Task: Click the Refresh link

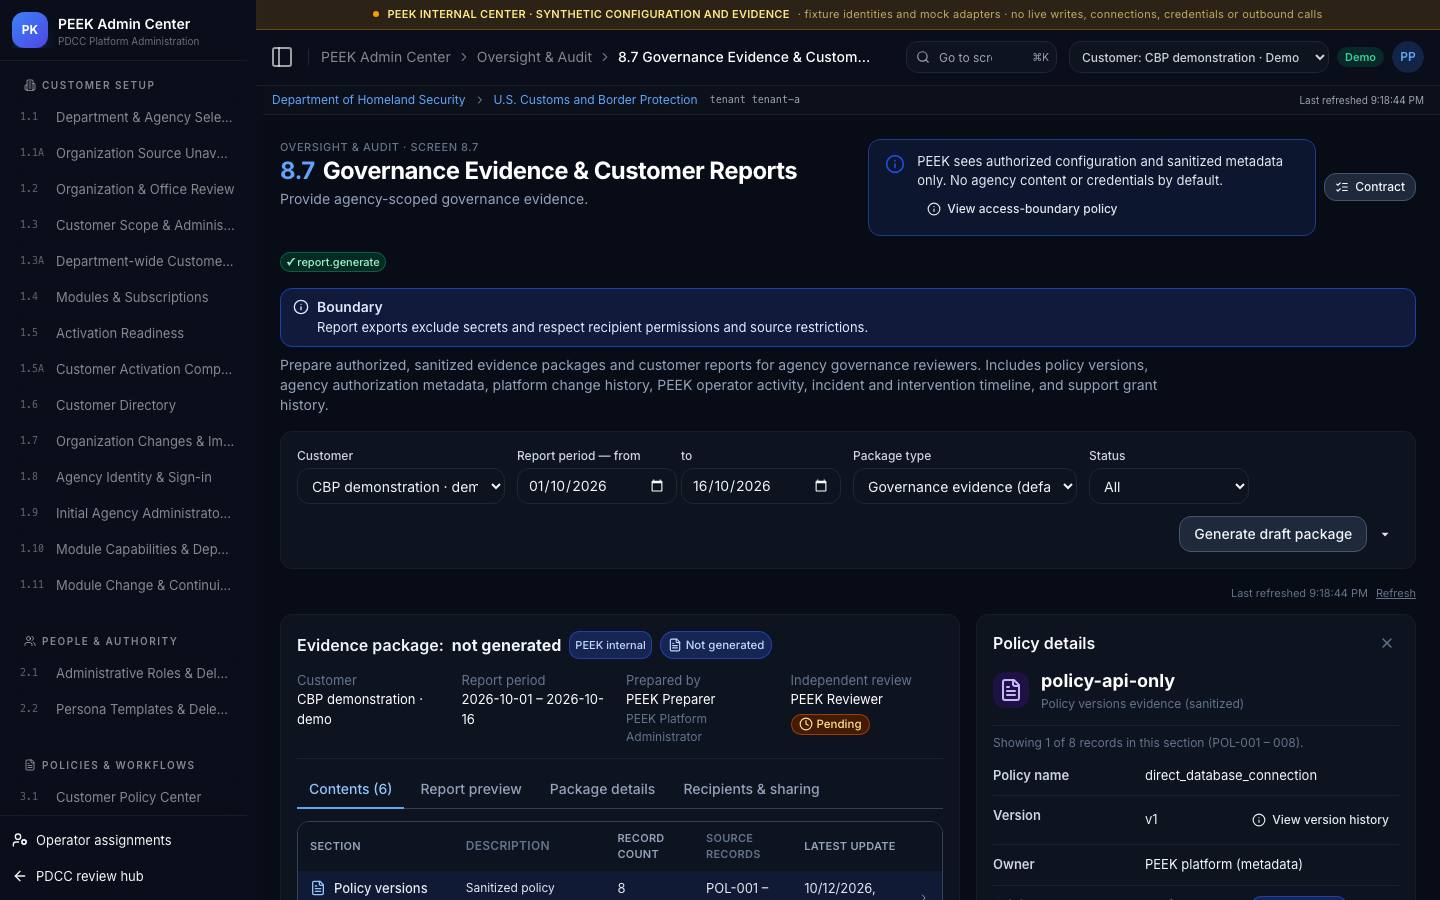Action: tap(1395, 593)
